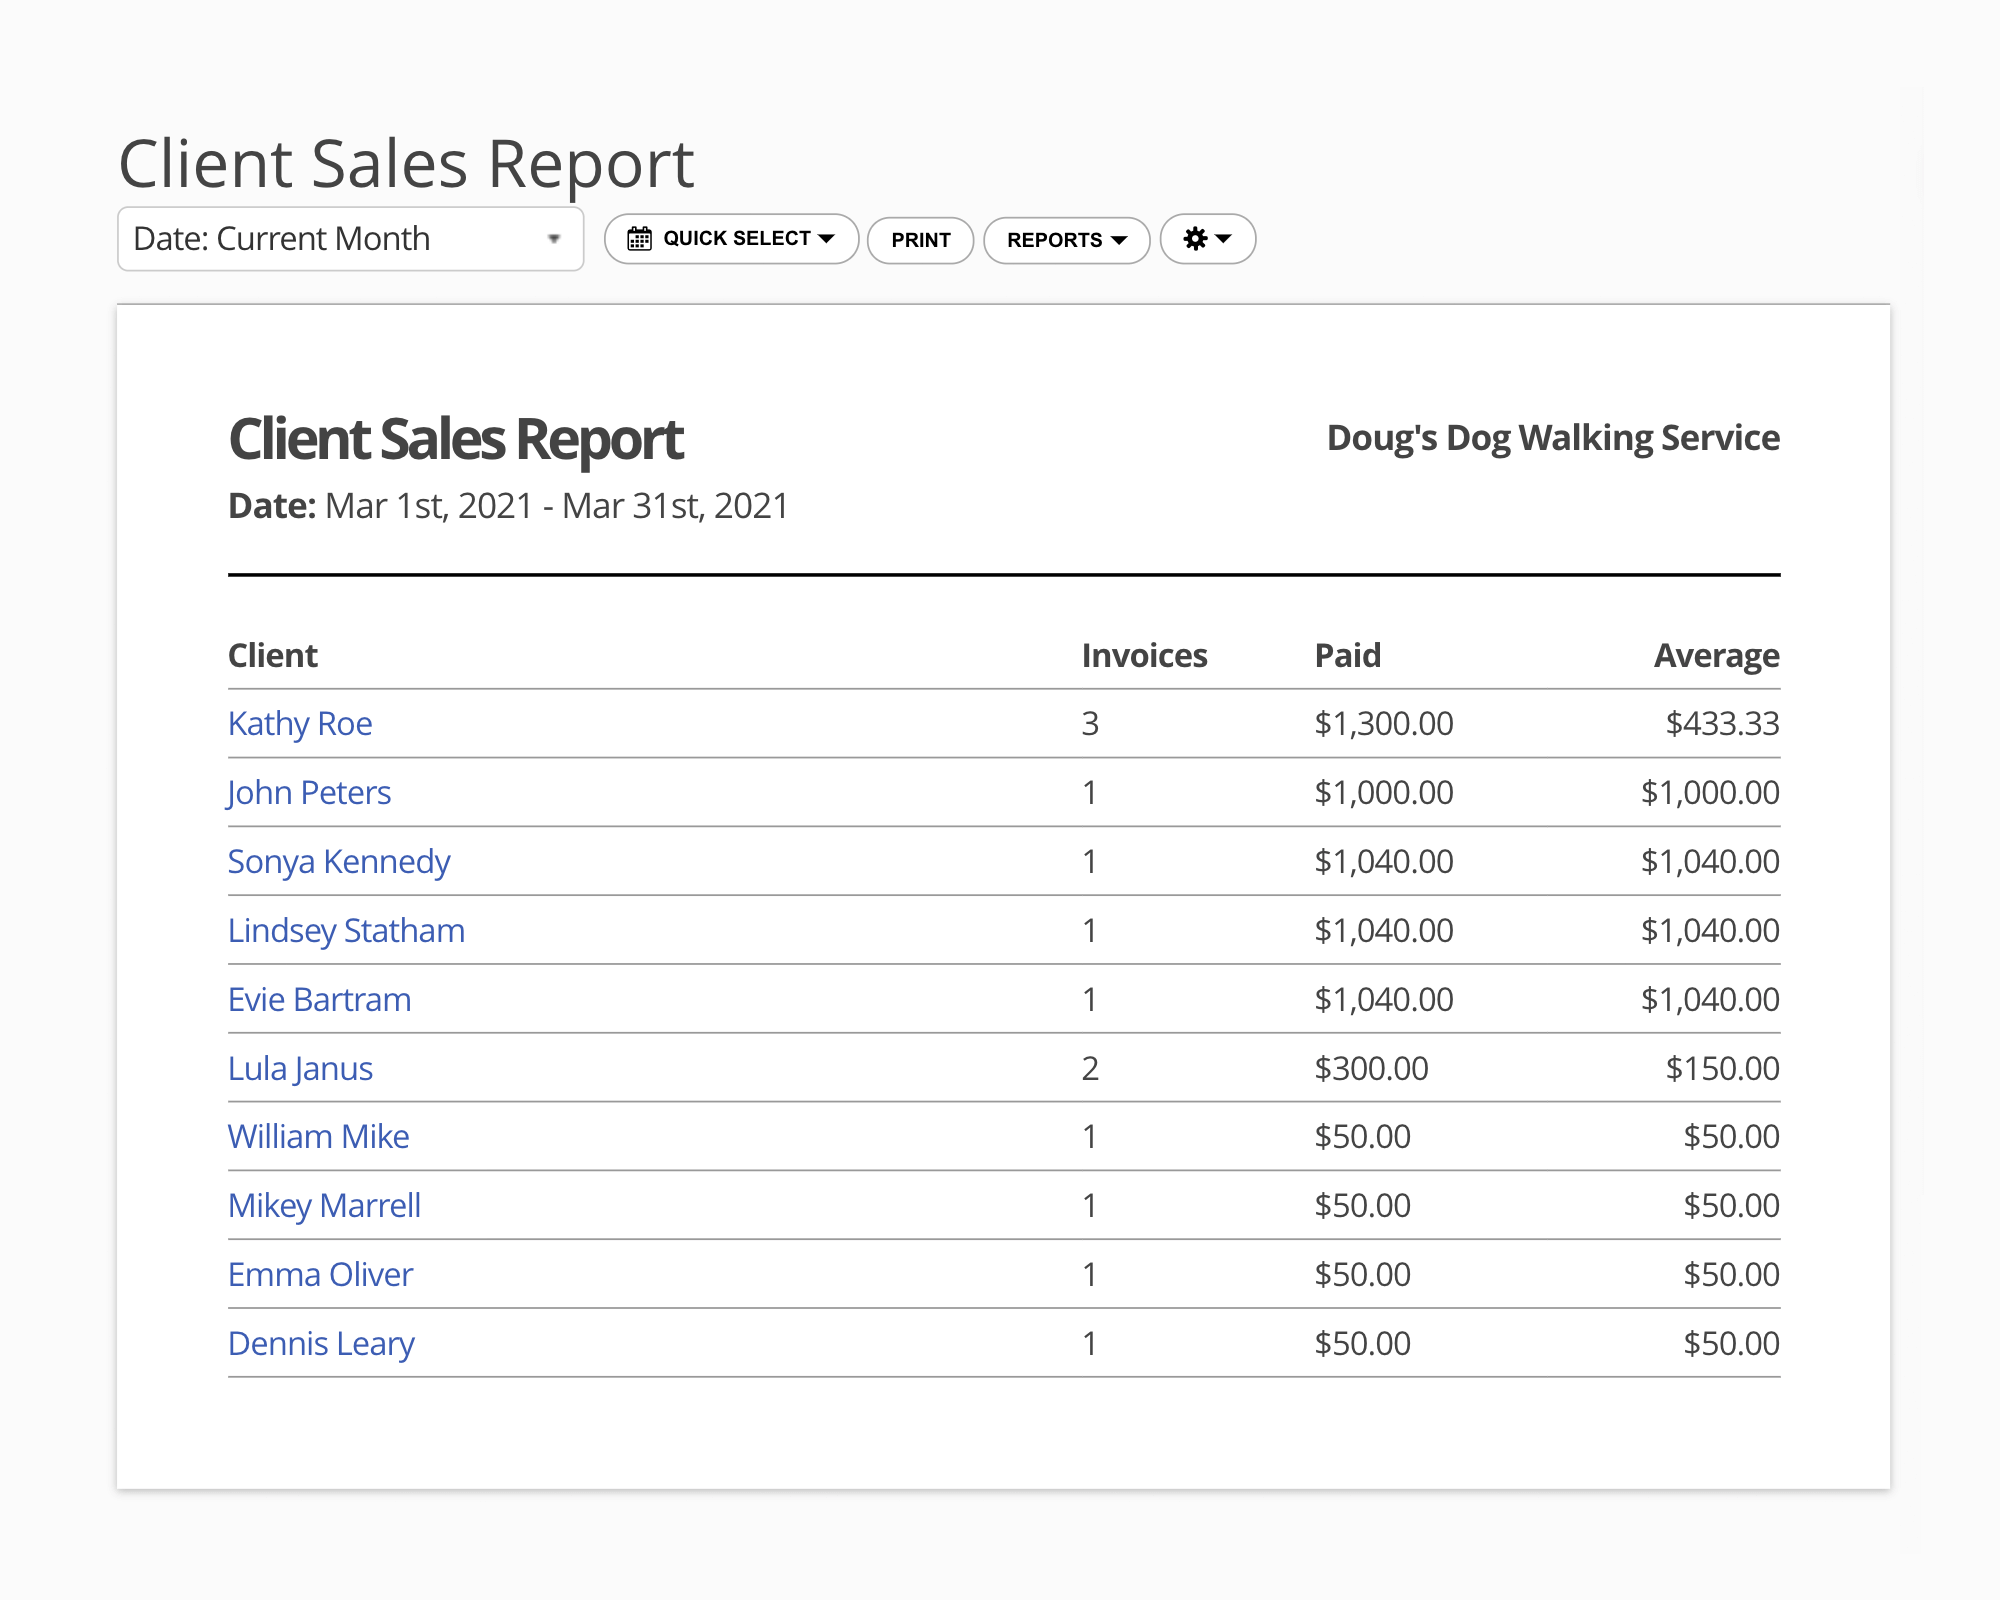Open the Reports dropdown menu

pos(1066,240)
